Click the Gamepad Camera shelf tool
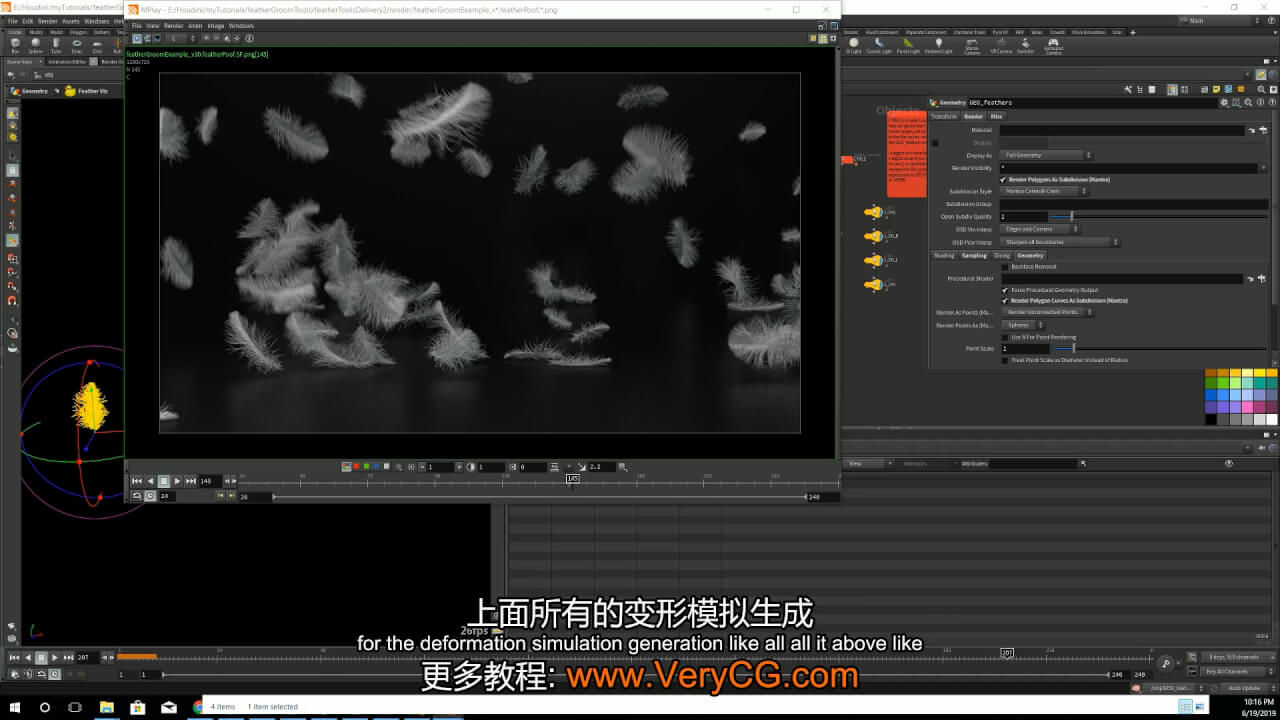This screenshot has height=720, width=1280. 1053,47
